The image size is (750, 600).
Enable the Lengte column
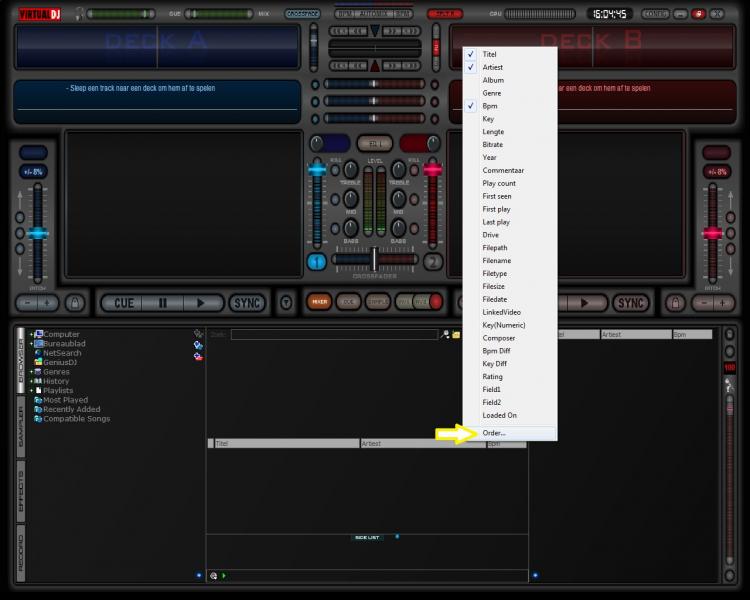(x=509, y=132)
